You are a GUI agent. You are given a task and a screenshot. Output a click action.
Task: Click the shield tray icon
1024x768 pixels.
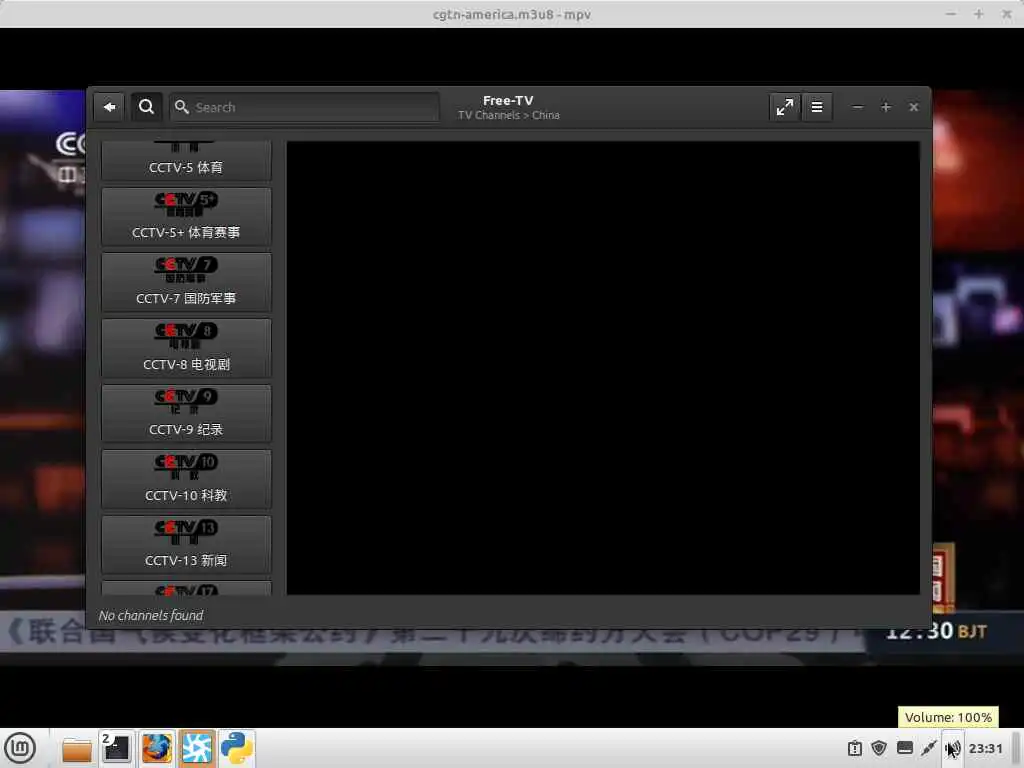[879, 748]
